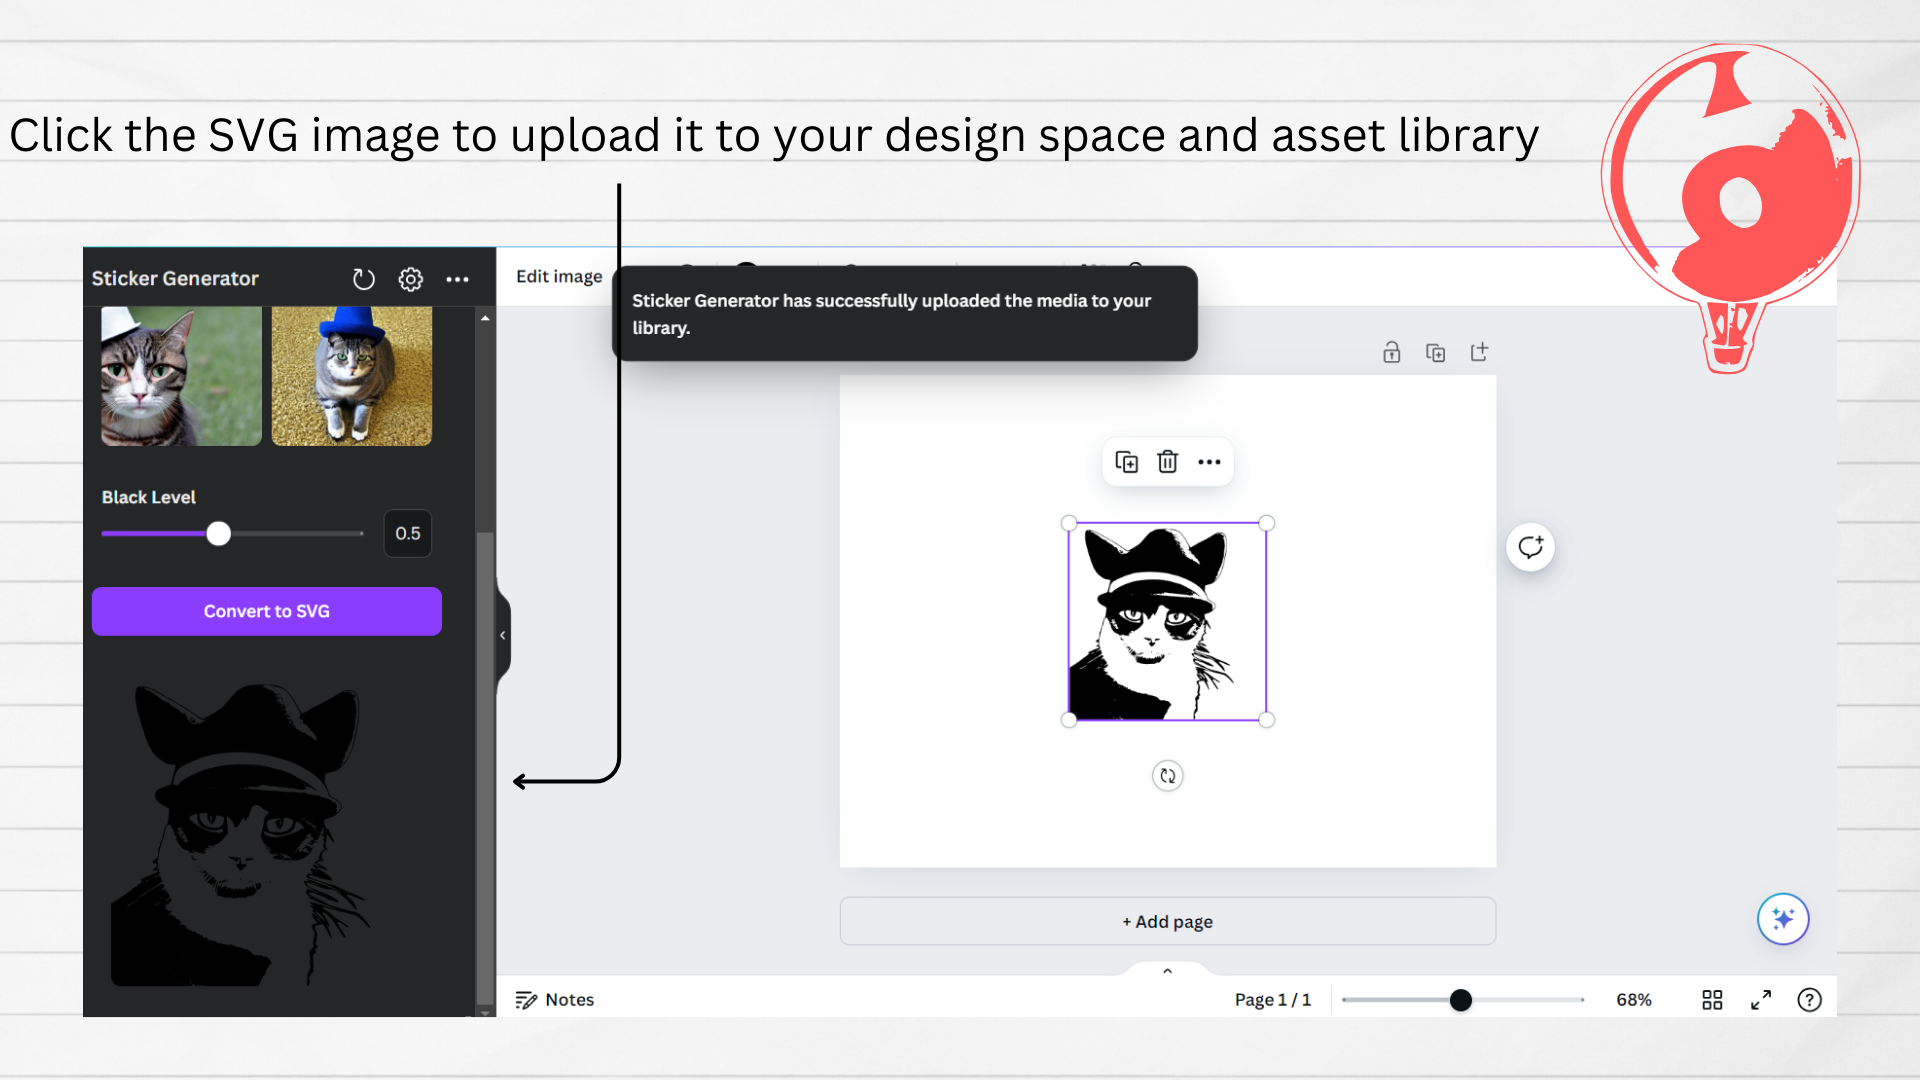1920x1080 pixels.
Task: Lock the page with padlock icon
Action: click(x=1391, y=352)
